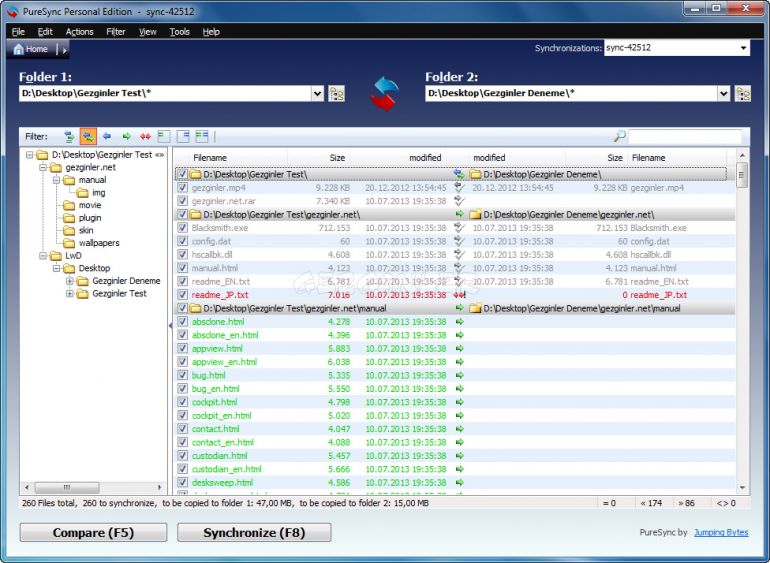Open the browse folder icon for Folder 2
The height and width of the screenshot is (563, 770).
pos(742,93)
